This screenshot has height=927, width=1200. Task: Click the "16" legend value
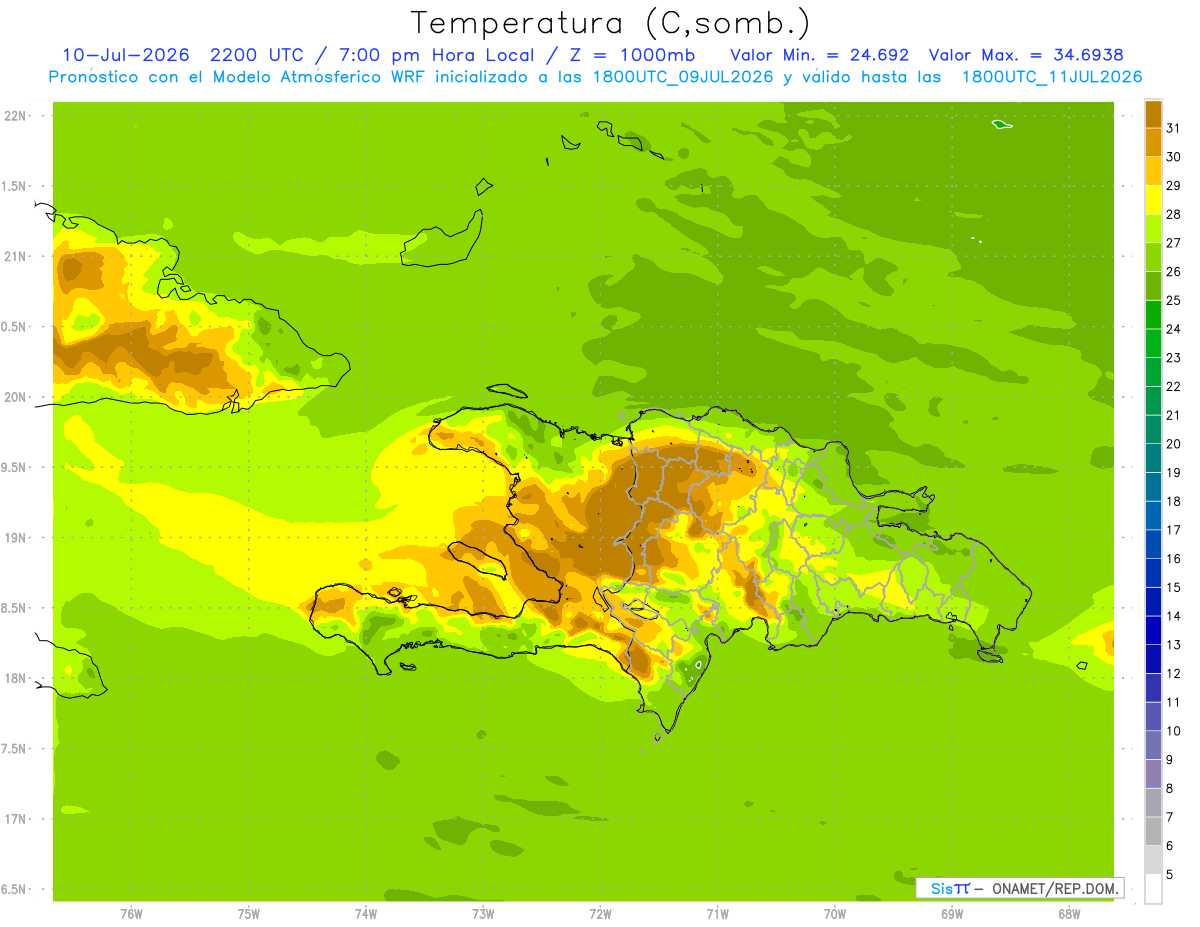1174,559
